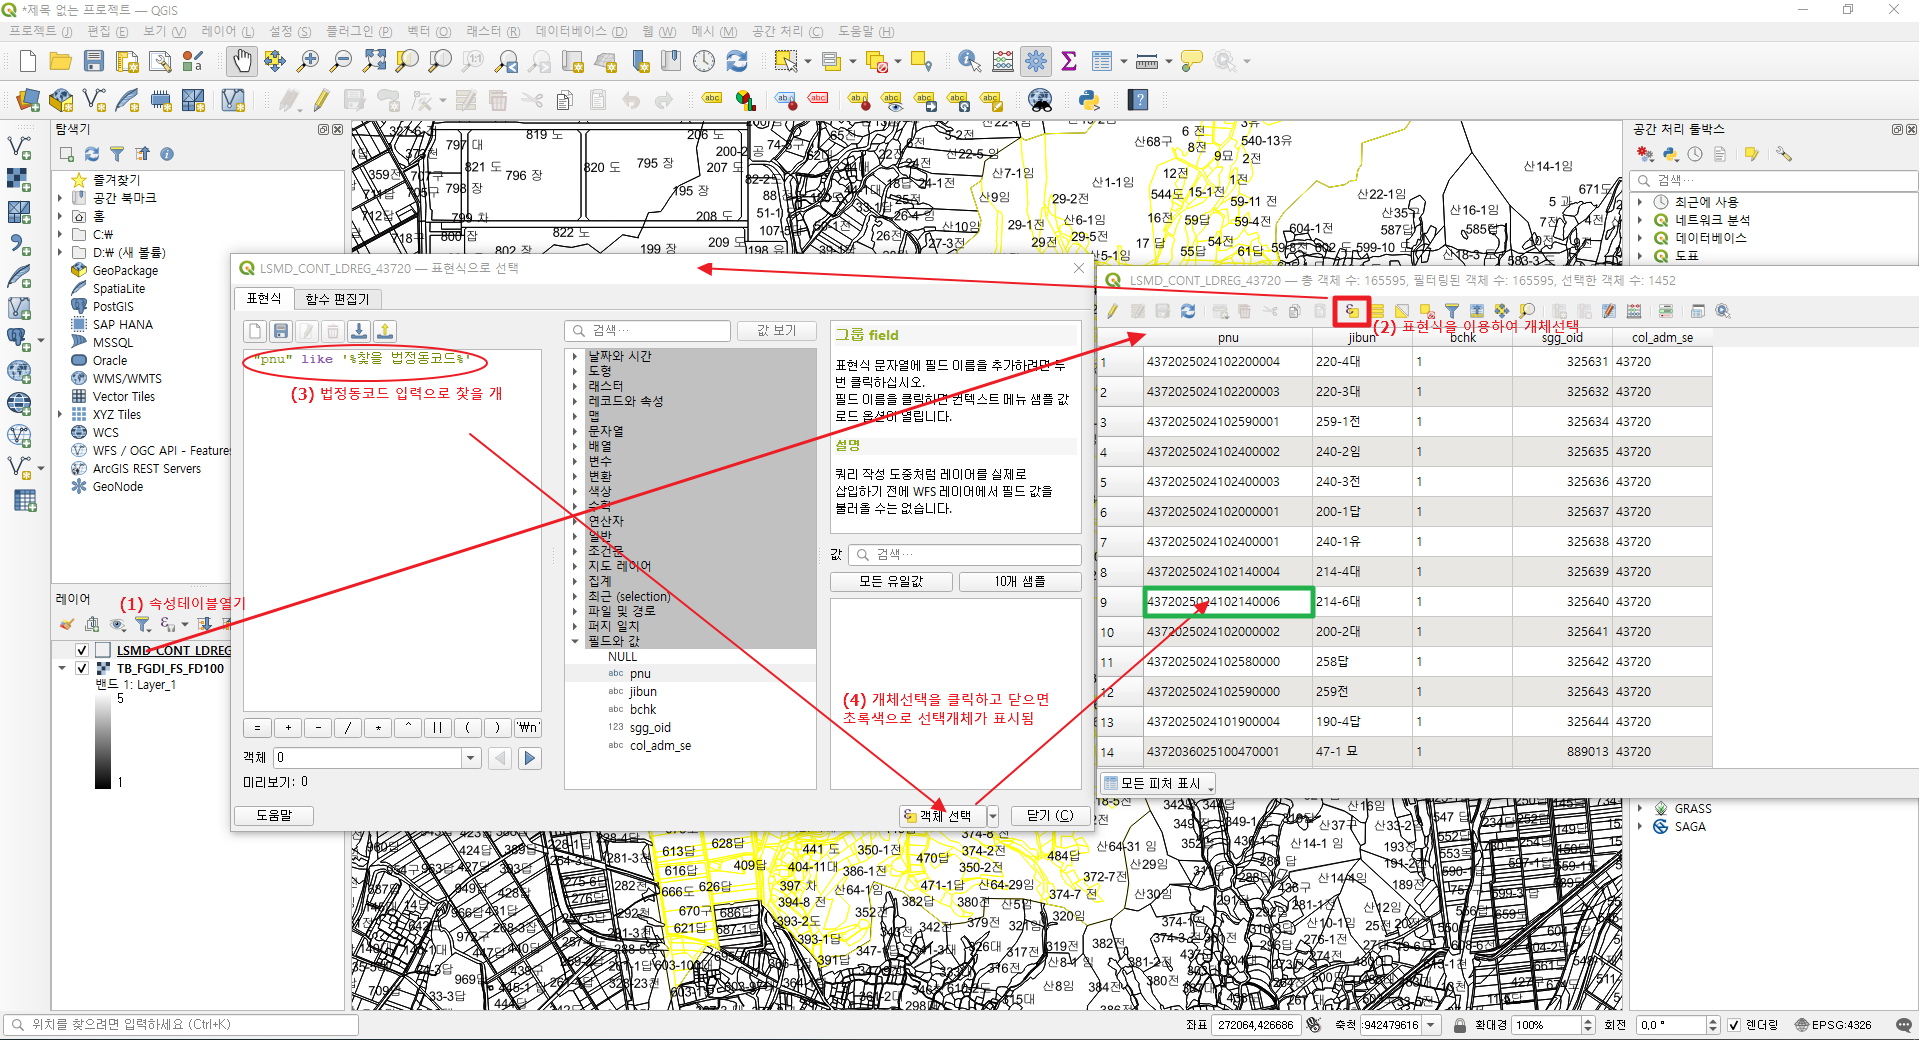Activate the Pan Map hand tool
Viewport: 1919px width, 1040px height.
click(241, 61)
